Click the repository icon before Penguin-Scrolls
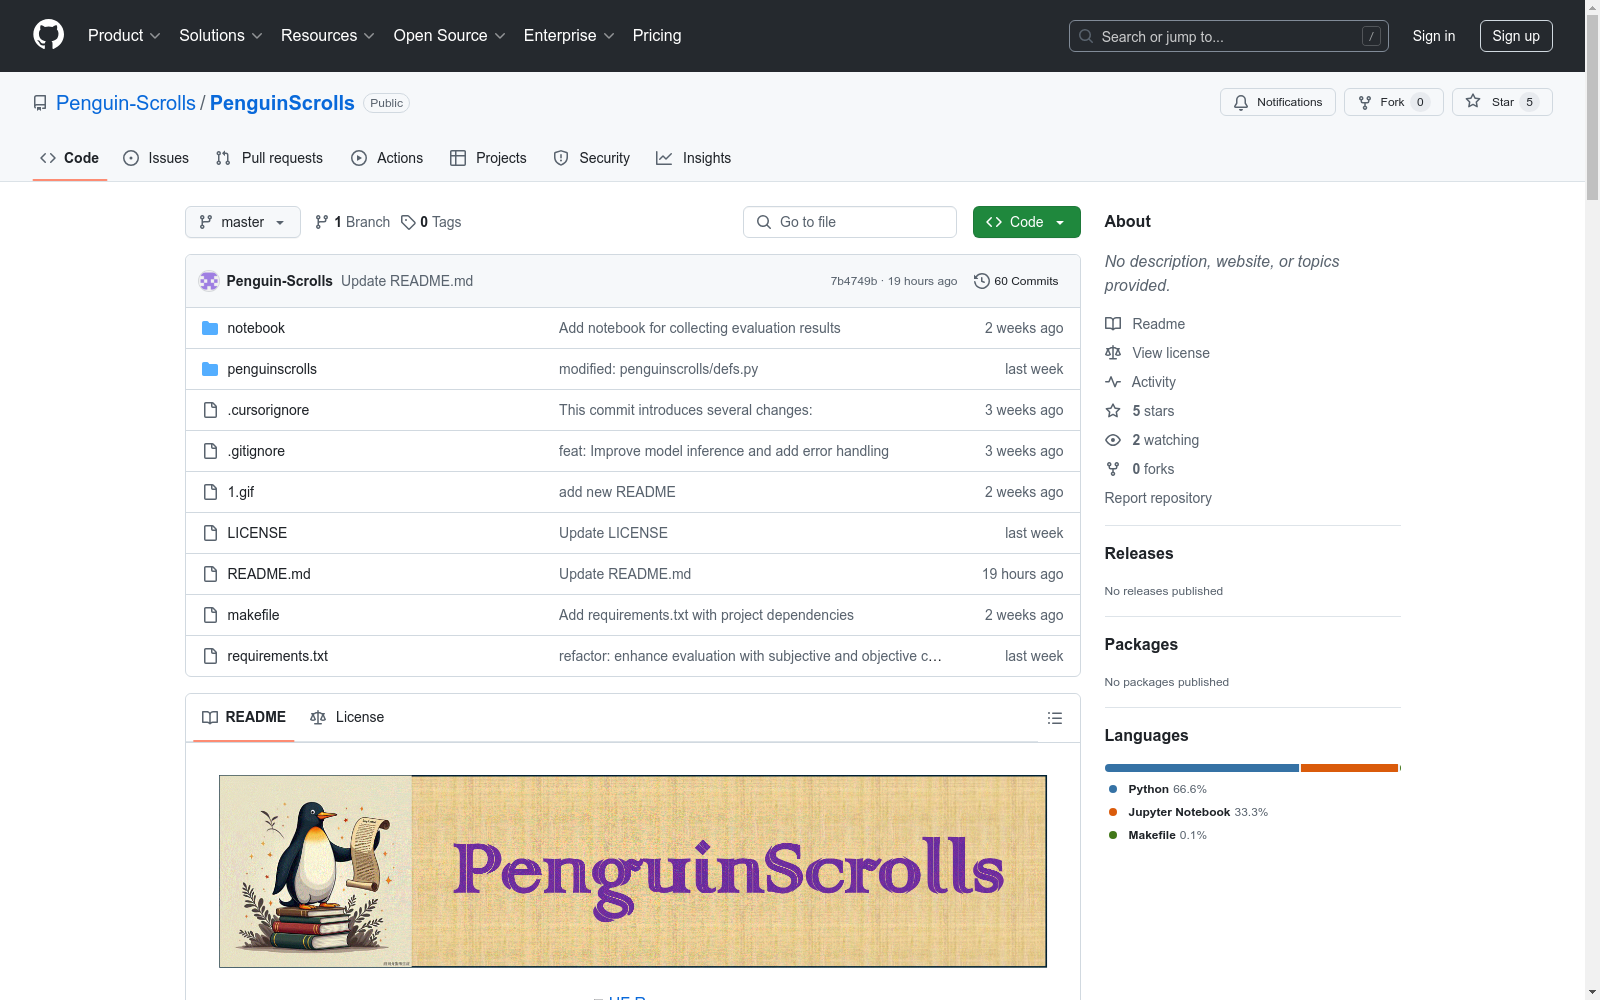1600x1000 pixels. coord(40,103)
